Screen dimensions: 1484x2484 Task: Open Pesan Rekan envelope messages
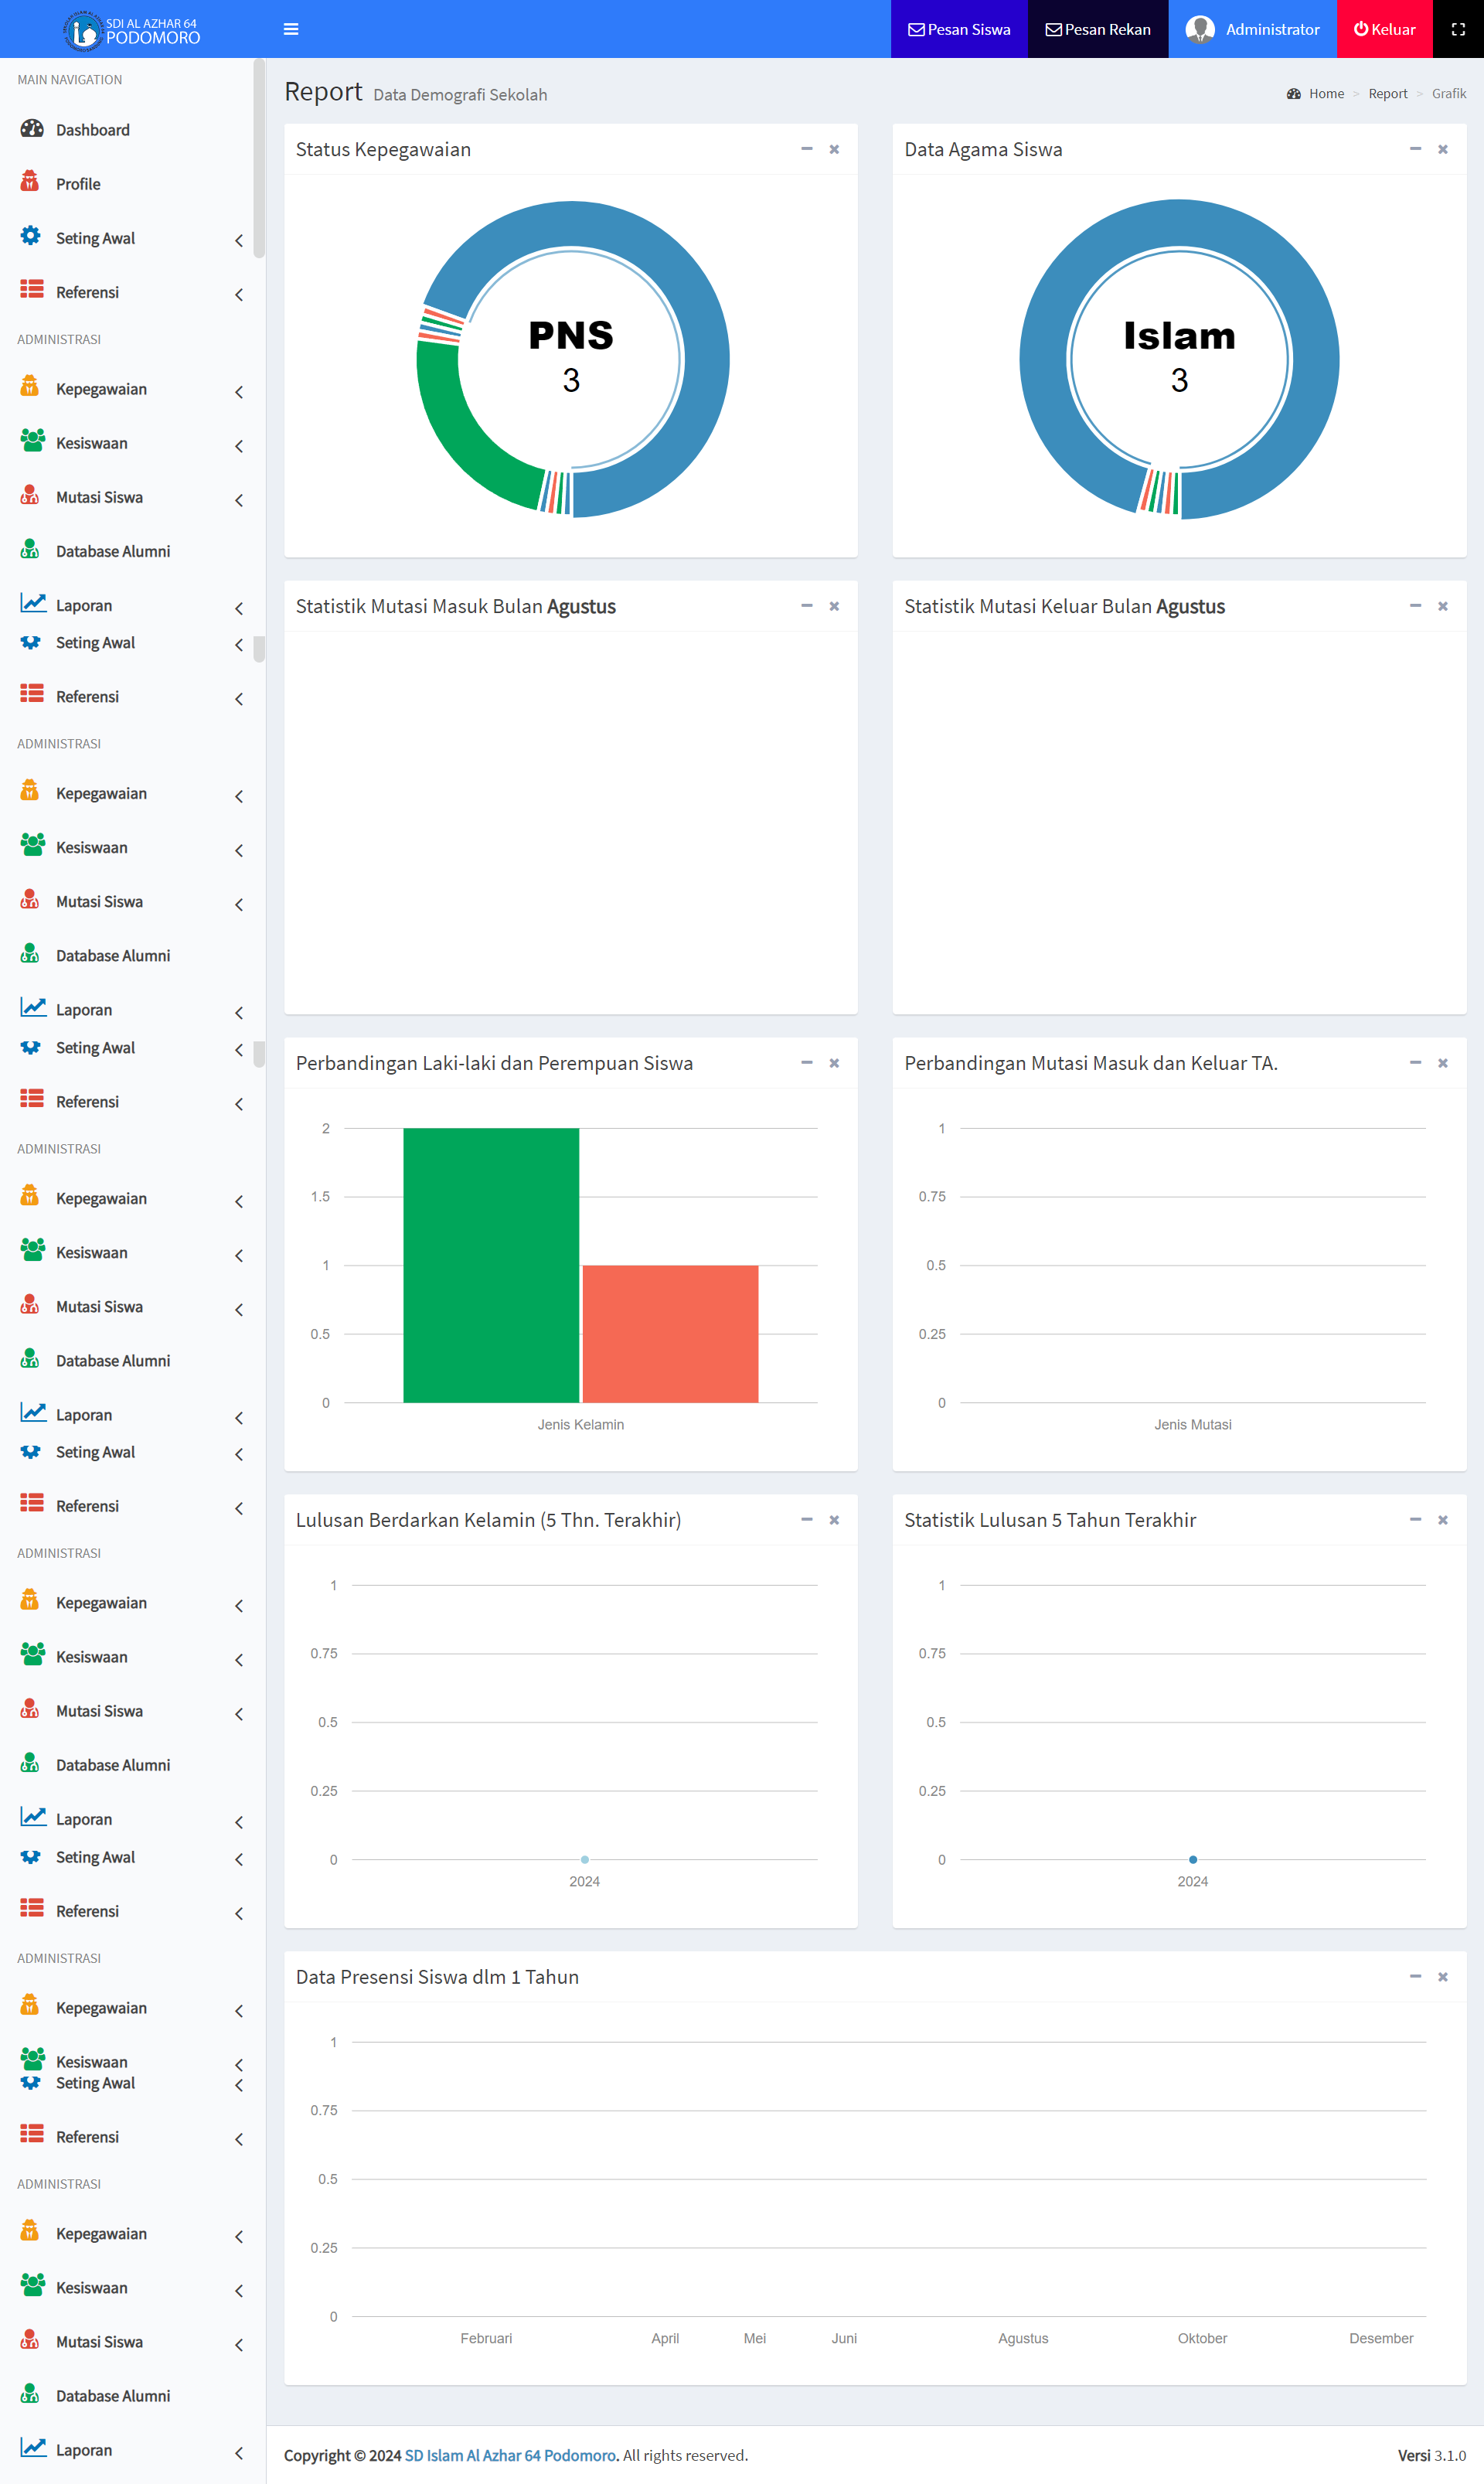click(x=1097, y=29)
